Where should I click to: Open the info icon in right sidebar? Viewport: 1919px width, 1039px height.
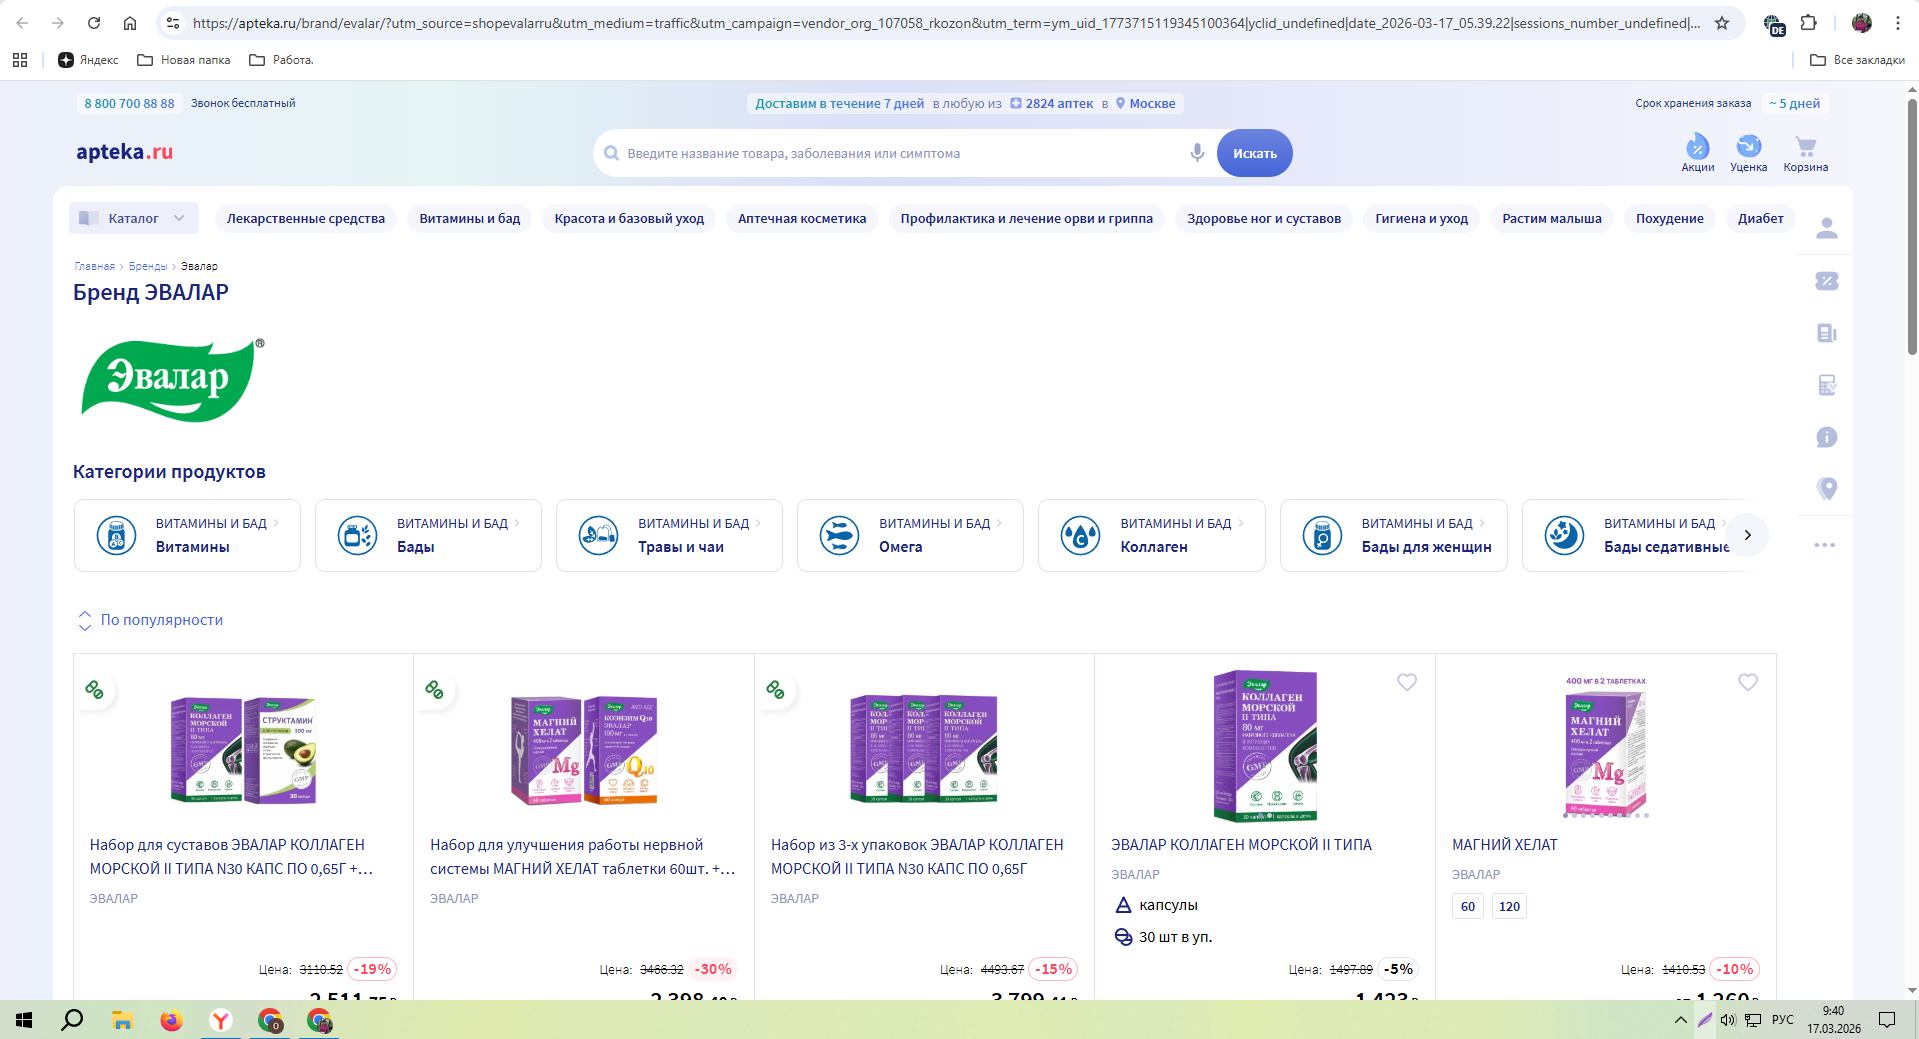pyautogui.click(x=1826, y=437)
